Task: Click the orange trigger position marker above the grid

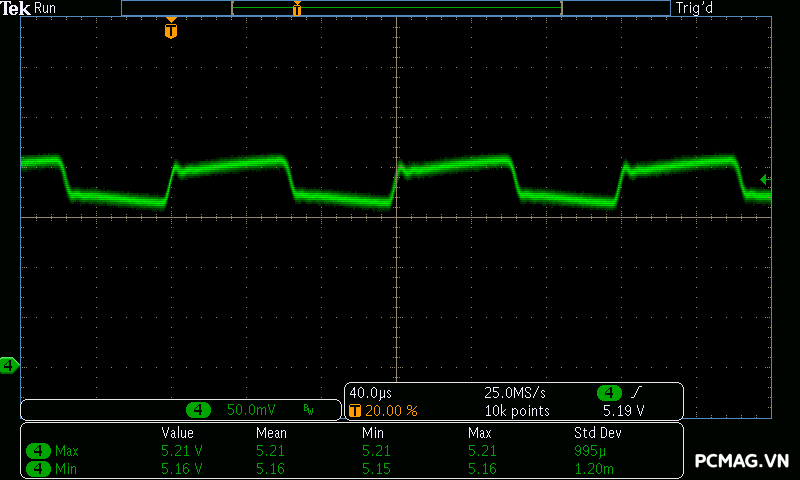Action: point(171,30)
